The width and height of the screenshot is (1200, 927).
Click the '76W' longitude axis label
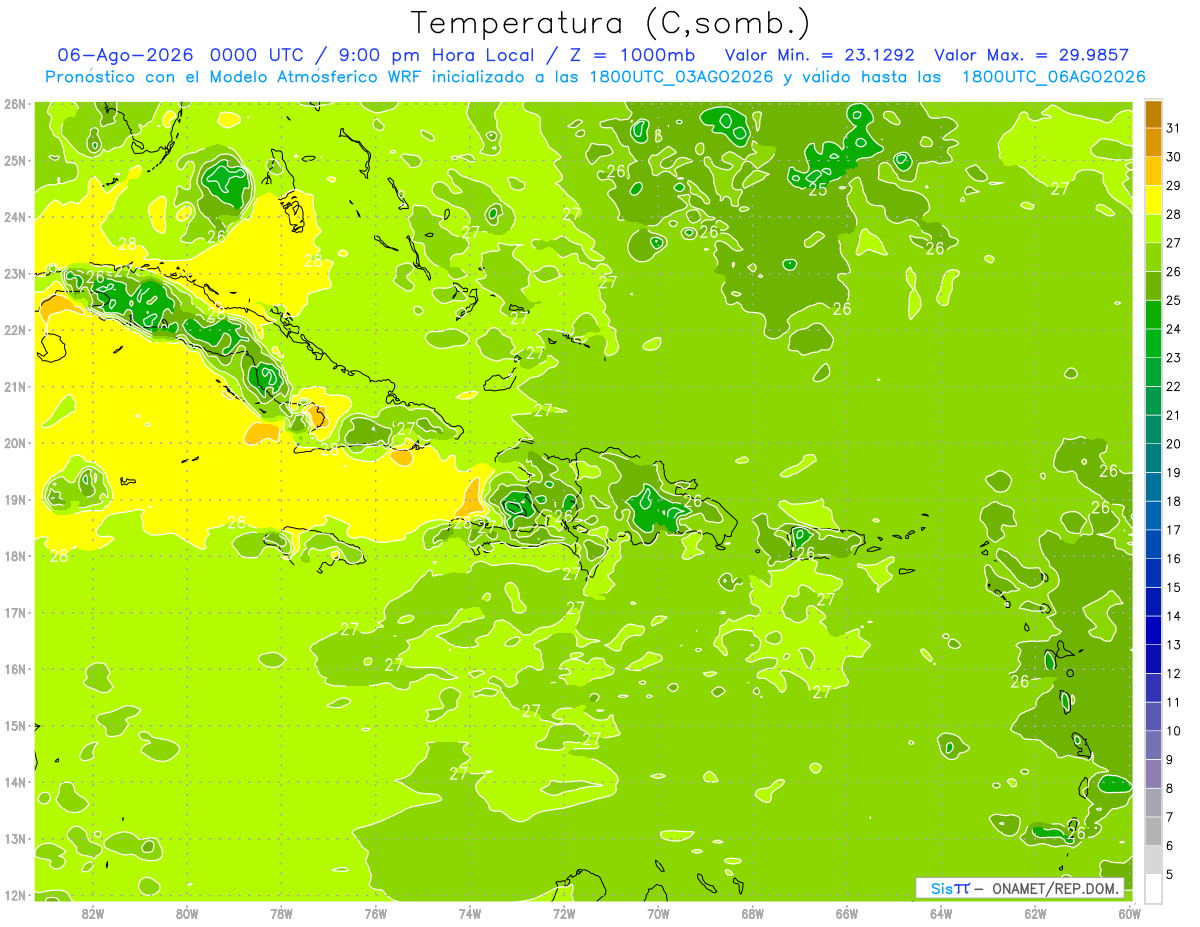pyautogui.click(x=375, y=913)
